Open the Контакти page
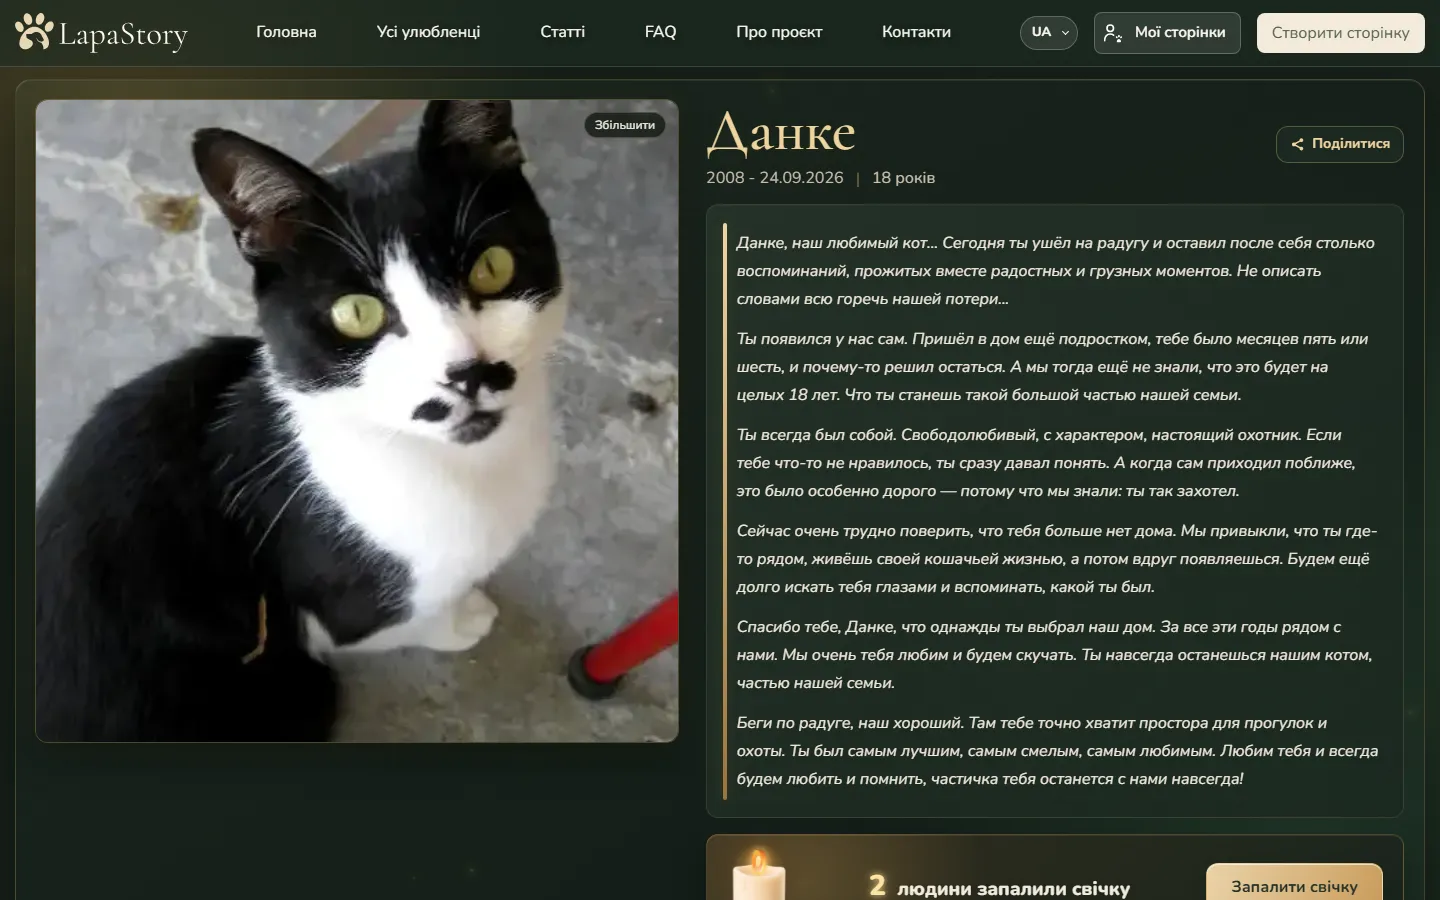 click(x=916, y=32)
